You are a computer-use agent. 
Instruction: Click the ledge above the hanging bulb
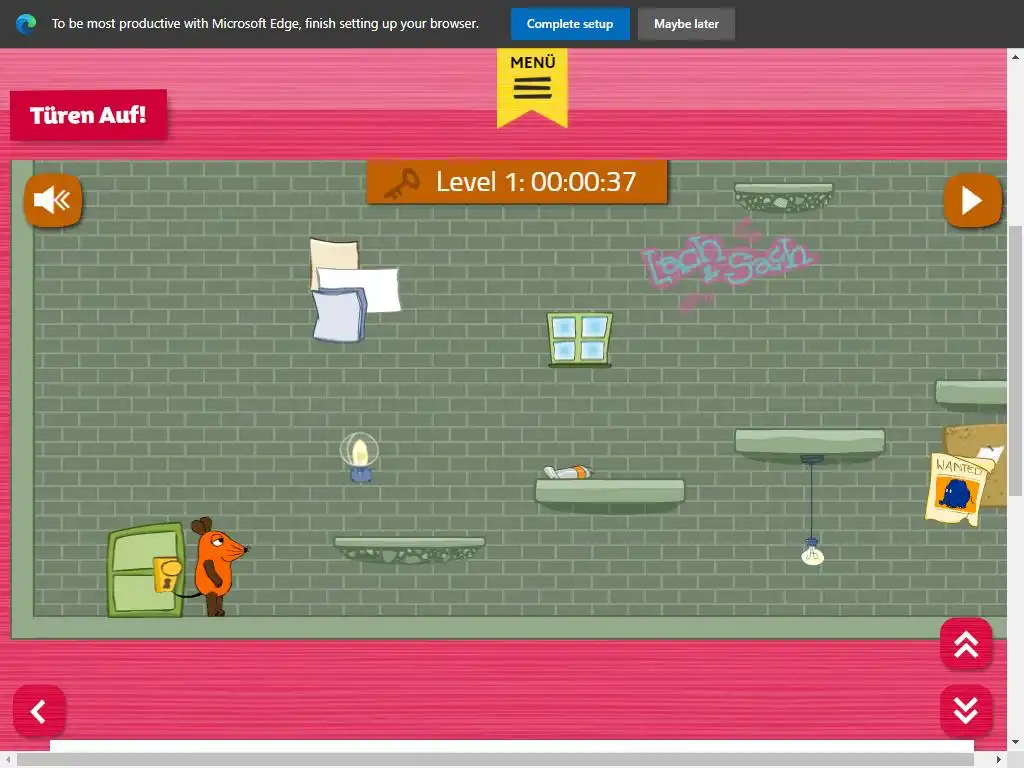[x=810, y=445]
